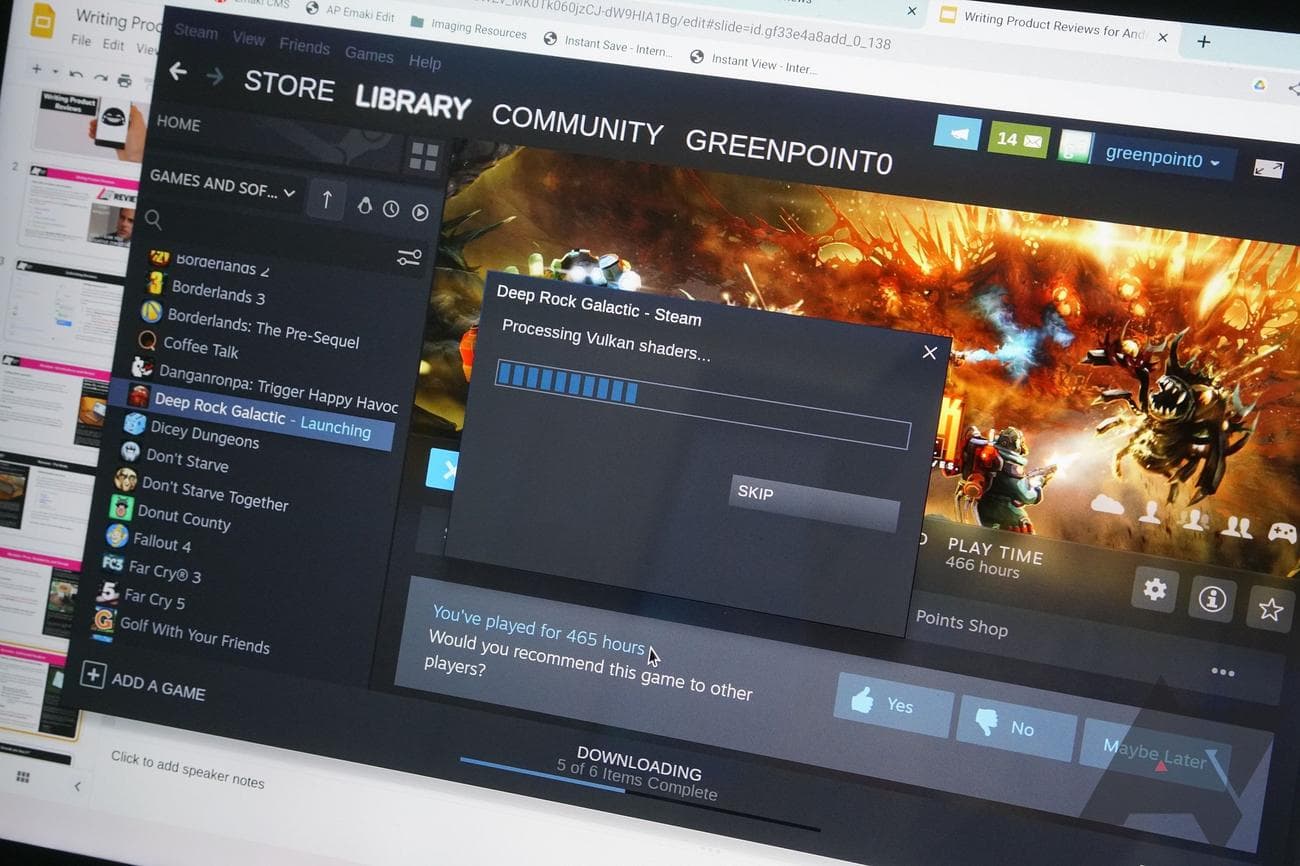The width and height of the screenshot is (1300, 866).
Task: Expand the three-dot more options menu
Action: coord(1222,672)
